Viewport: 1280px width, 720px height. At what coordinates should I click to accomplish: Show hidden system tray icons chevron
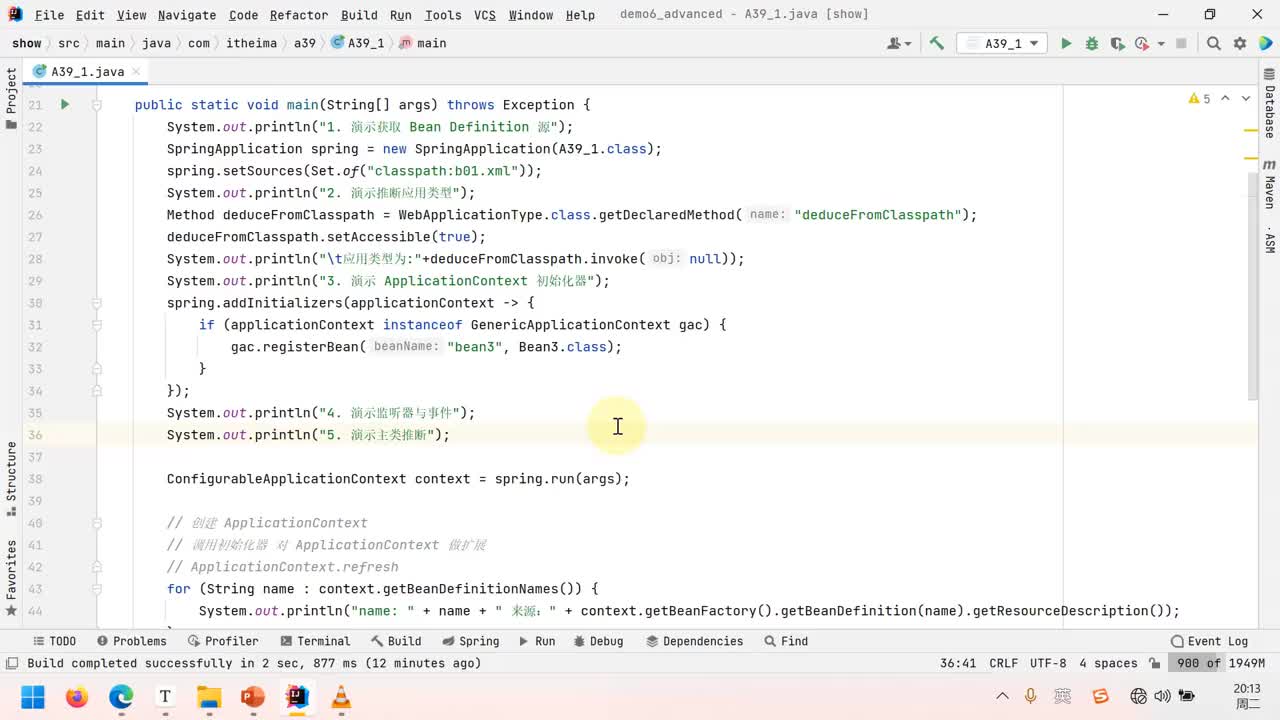coord(1003,696)
